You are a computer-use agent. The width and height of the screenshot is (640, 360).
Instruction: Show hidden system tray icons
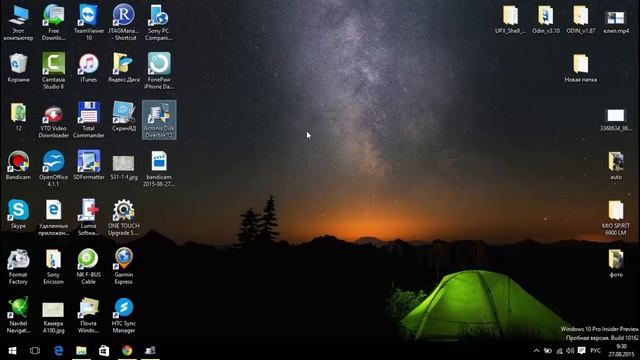536,351
